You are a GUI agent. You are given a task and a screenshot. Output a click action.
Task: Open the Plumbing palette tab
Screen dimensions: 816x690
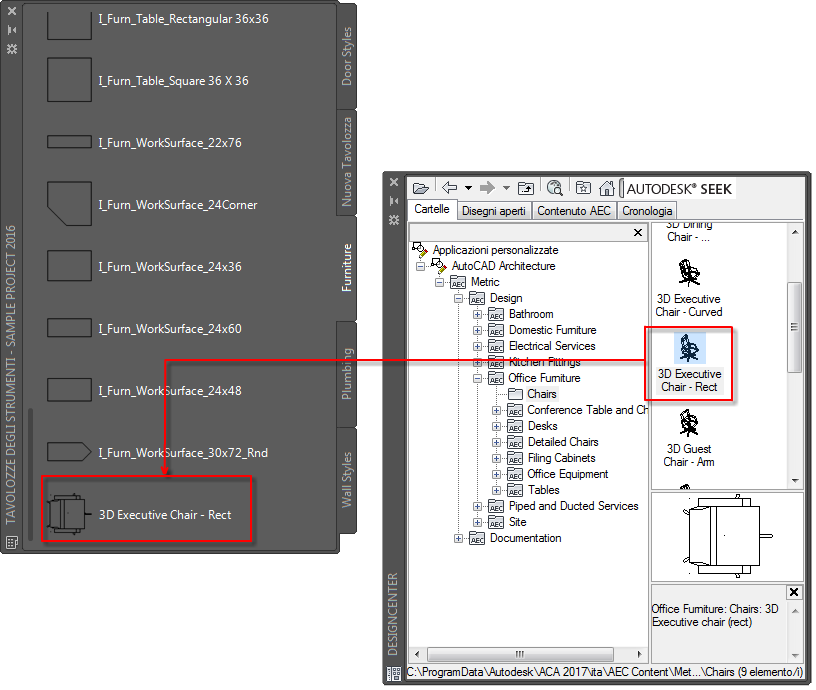[x=347, y=374]
